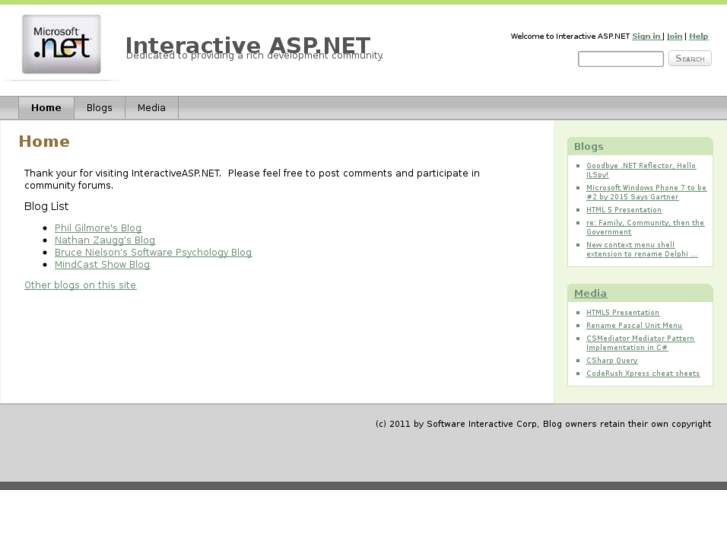Open CodeRush Xpress cheat sheets
Viewport: 727px width, 545px height.
[x=643, y=373]
